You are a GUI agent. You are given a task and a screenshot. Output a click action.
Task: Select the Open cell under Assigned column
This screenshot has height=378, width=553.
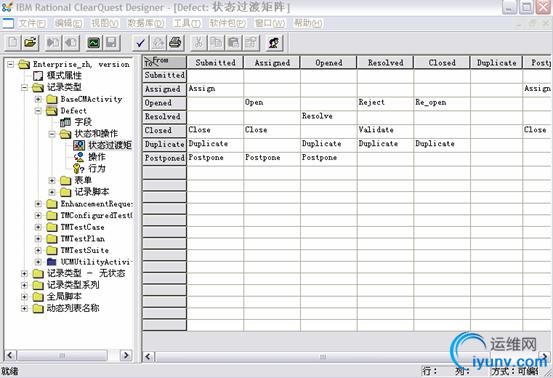pyautogui.click(x=272, y=103)
